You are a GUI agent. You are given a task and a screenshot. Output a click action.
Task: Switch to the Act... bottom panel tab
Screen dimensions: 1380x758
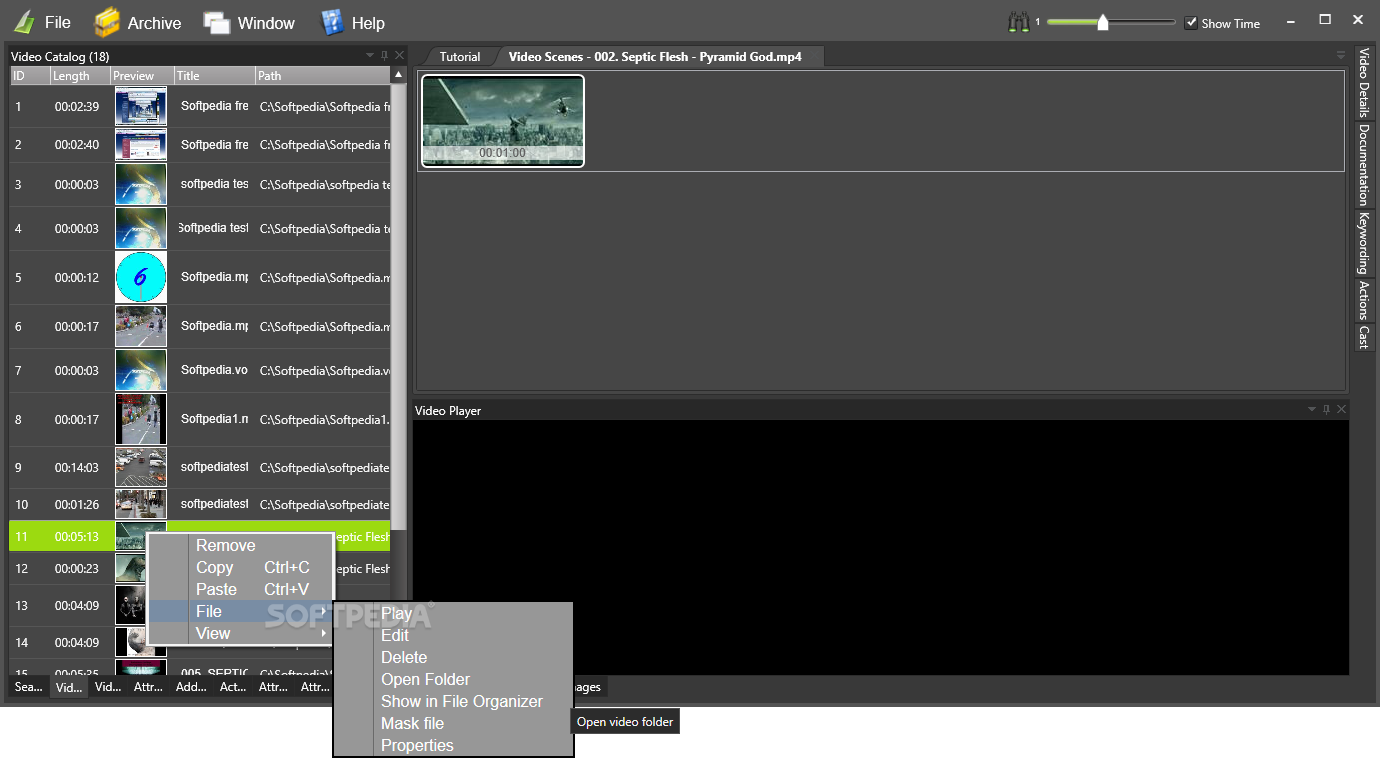tap(233, 687)
